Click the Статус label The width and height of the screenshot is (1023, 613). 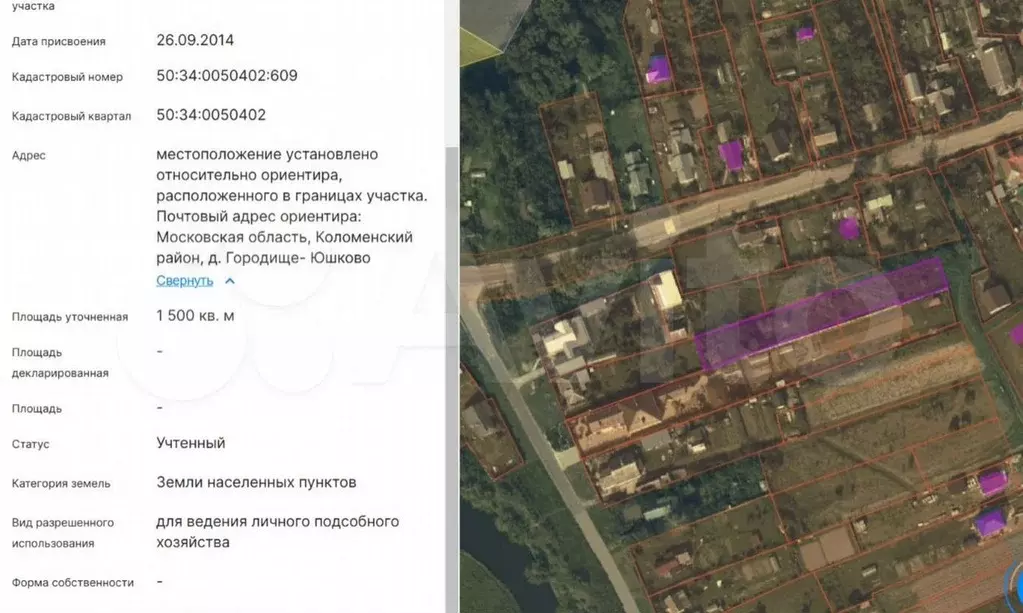pos(31,444)
